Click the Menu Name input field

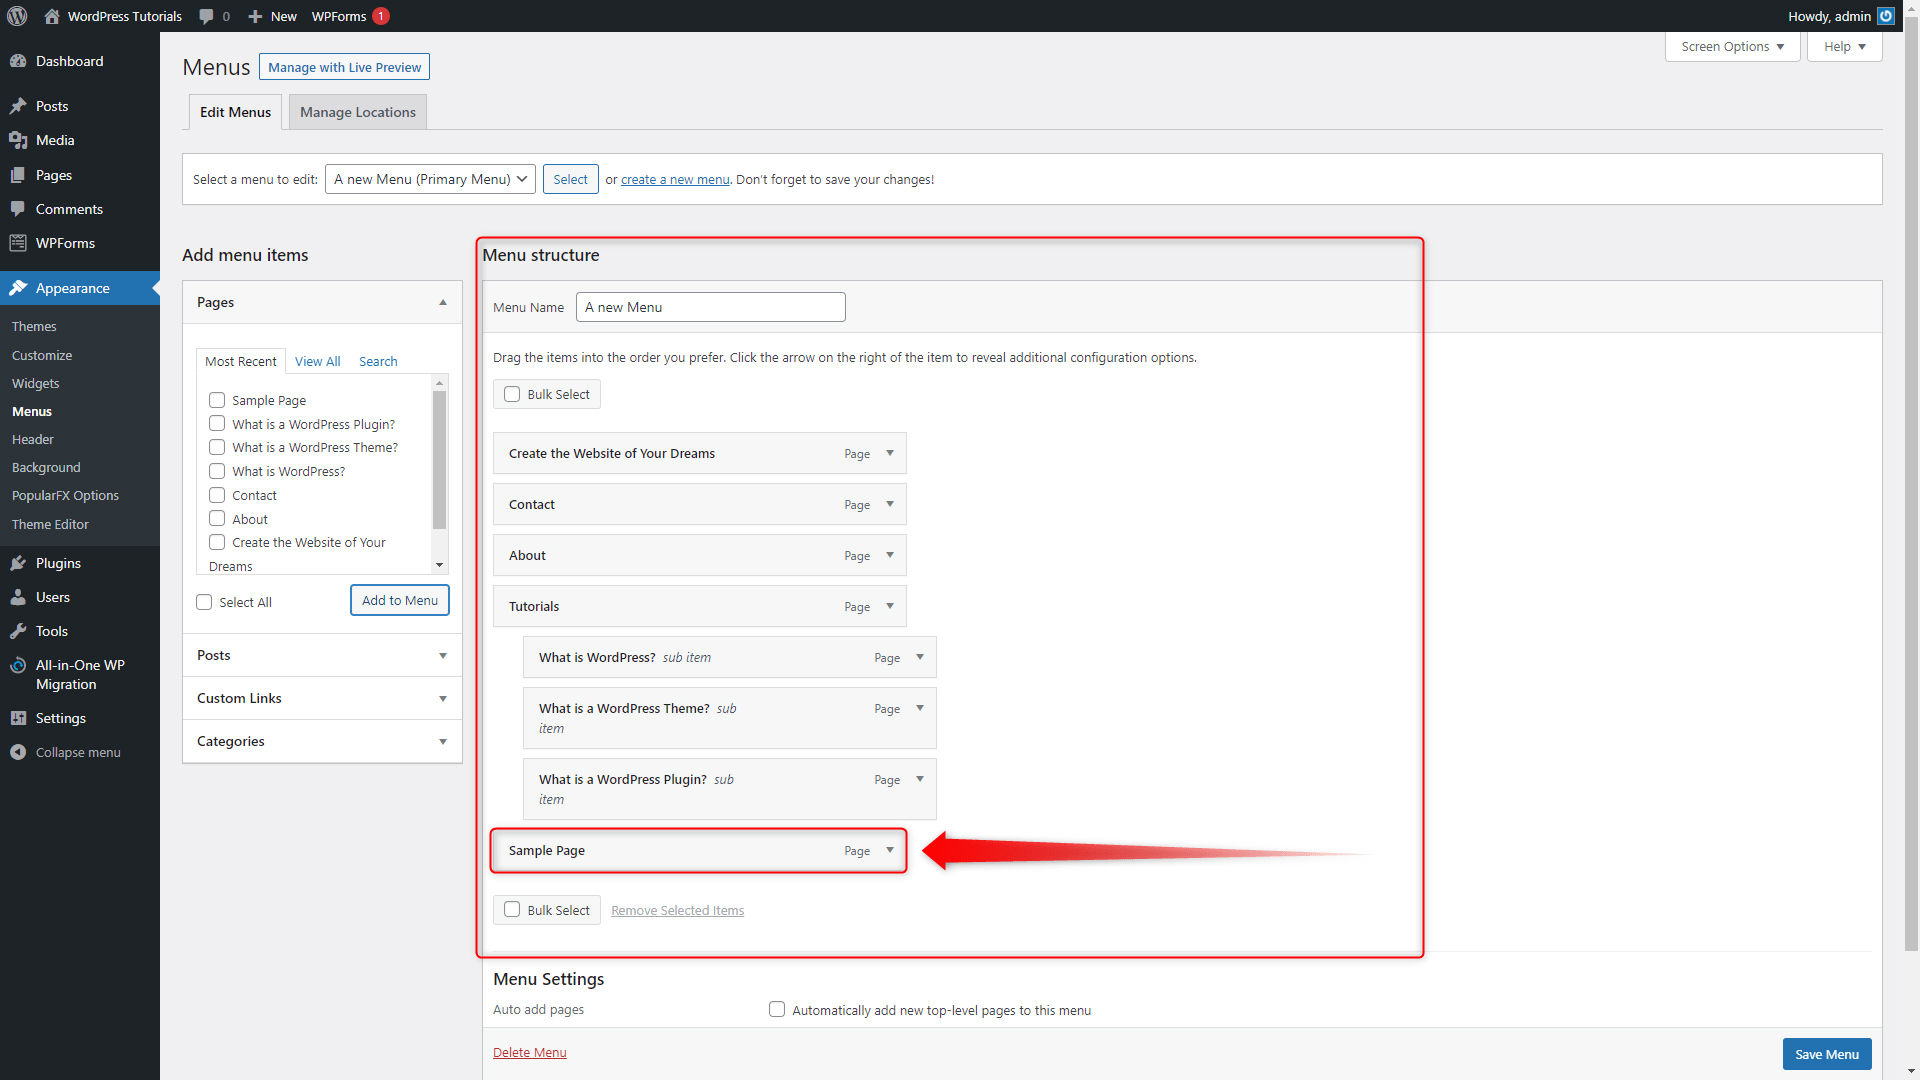pos(711,306)
